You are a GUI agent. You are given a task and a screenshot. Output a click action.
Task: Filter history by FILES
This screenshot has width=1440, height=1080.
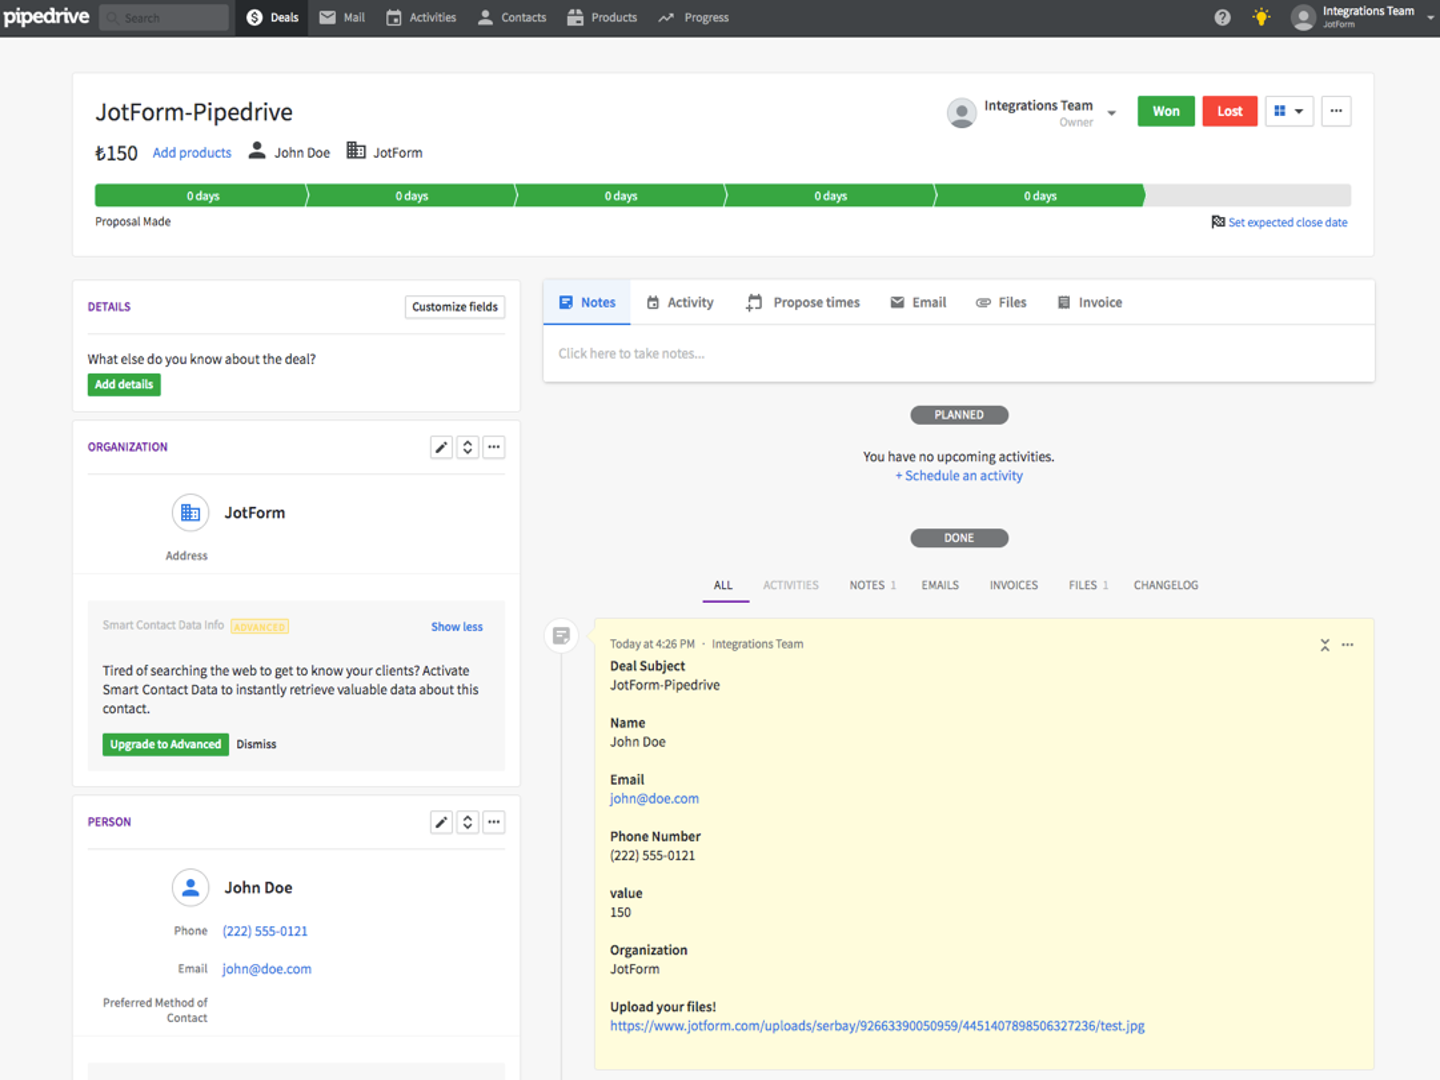(1088, 586)
